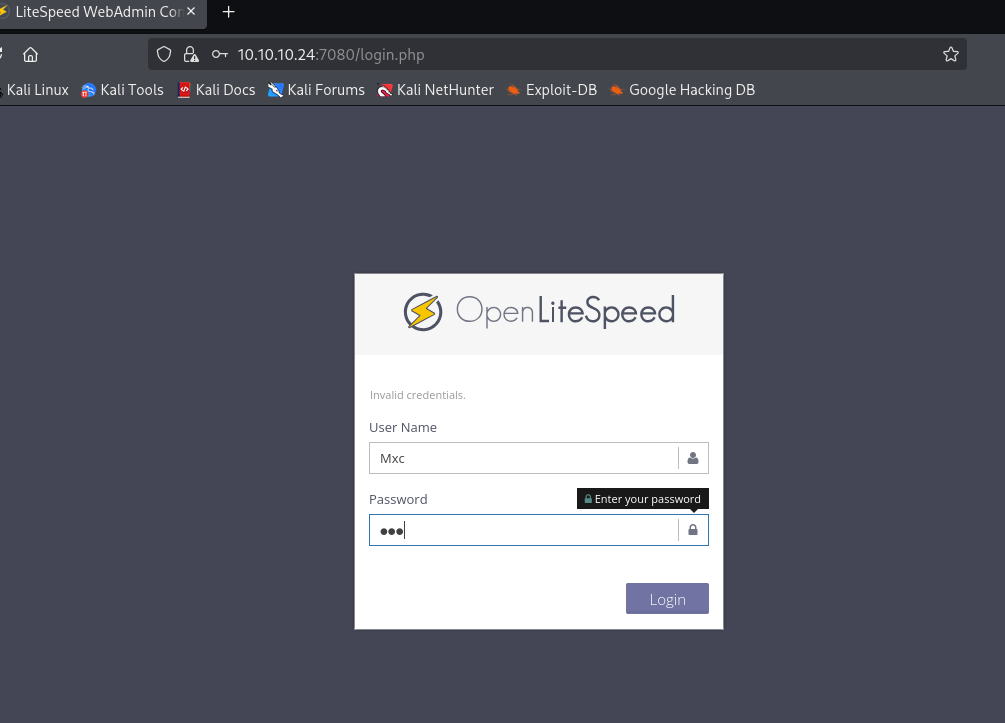
Task: Close the LiteSpeed WebAdmin tab
Action: (191, 12)
